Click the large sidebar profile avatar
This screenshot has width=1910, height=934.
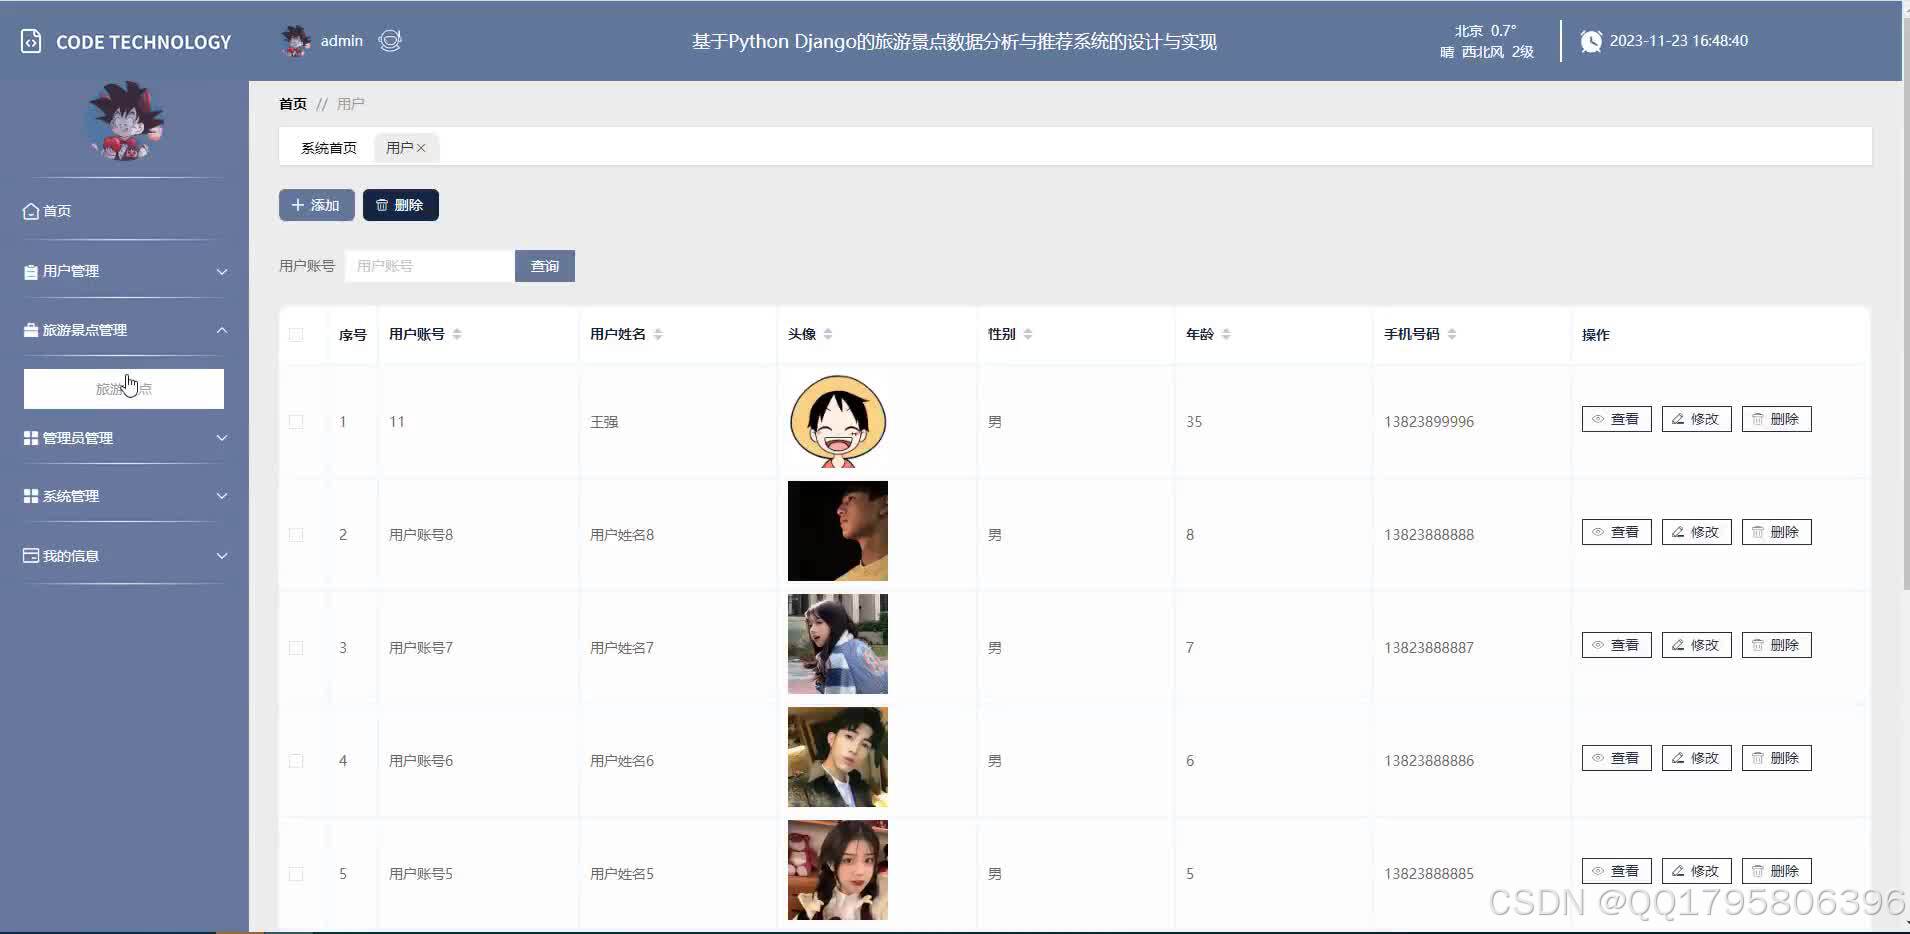pos(125,122)
